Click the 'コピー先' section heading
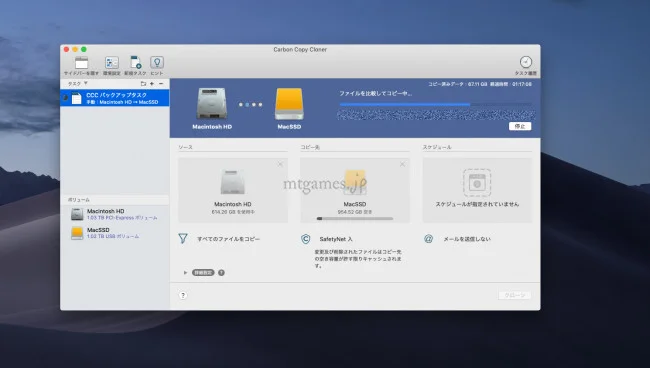The height and width of the screenshot is (368, 650). [x=310, y=147]
